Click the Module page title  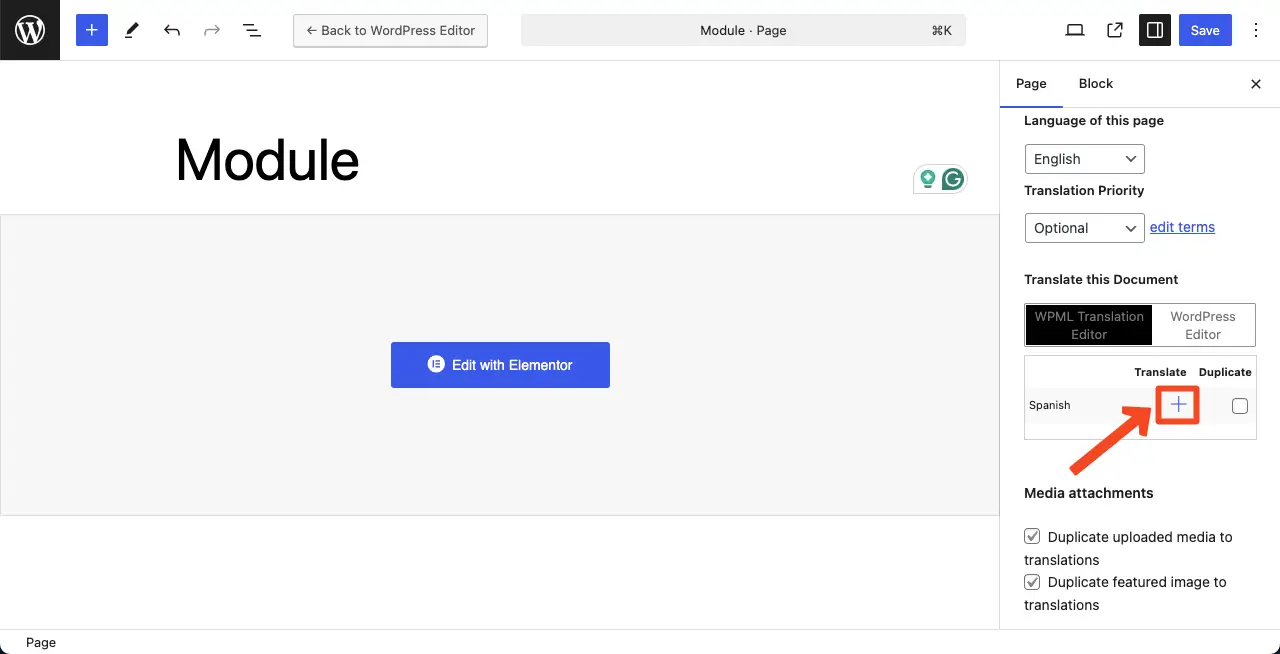pyautogui.click(x=267, y=160)
